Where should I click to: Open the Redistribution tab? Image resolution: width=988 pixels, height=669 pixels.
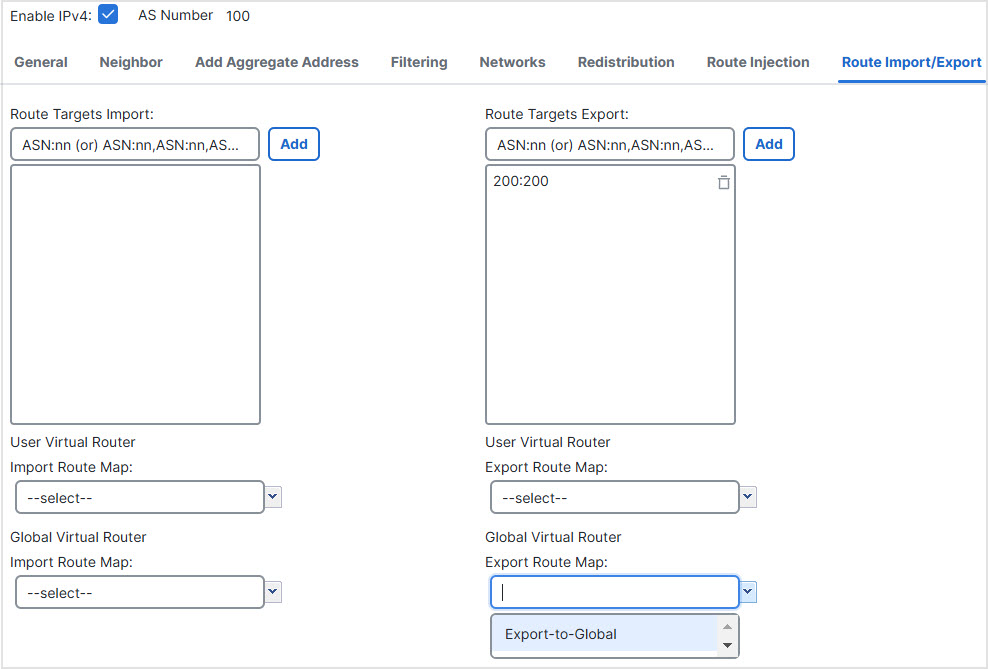[x=626, y=62]
